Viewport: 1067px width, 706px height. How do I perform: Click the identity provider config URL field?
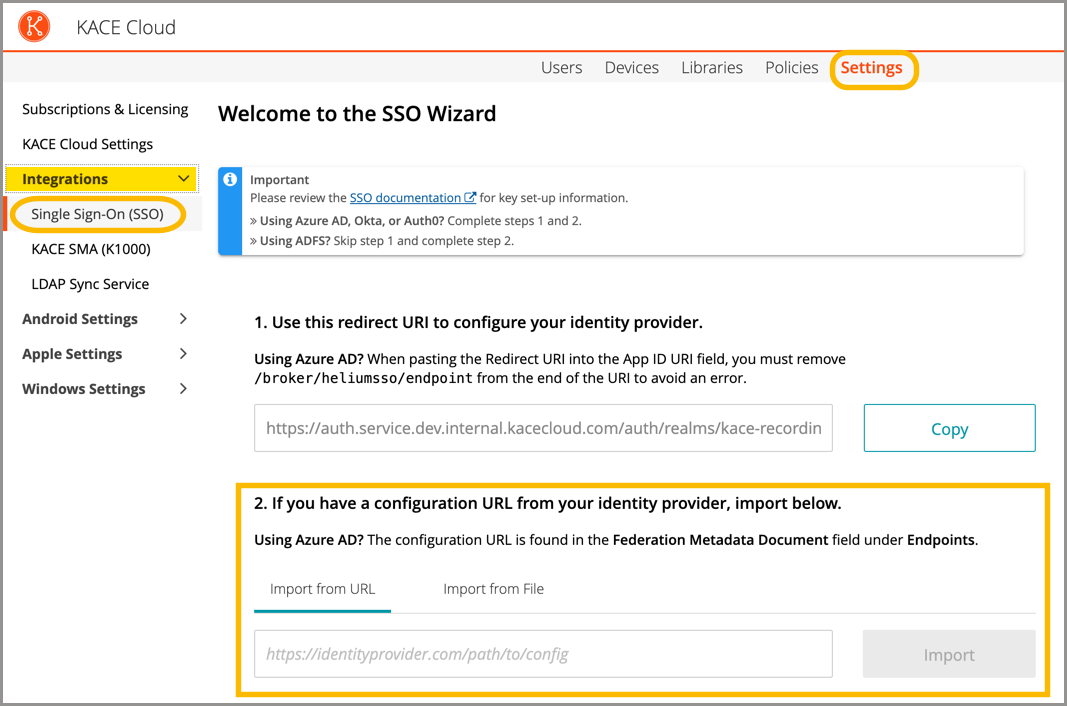point(543,655)
